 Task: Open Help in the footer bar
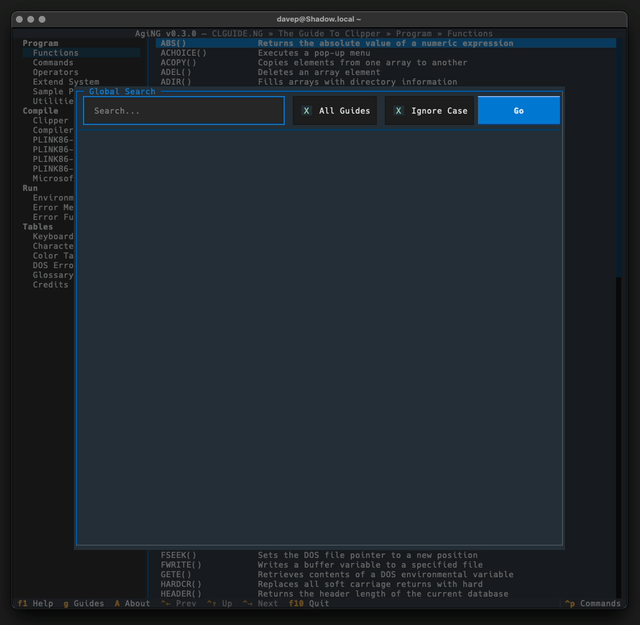pyautogui.click(x=35, y=604)
